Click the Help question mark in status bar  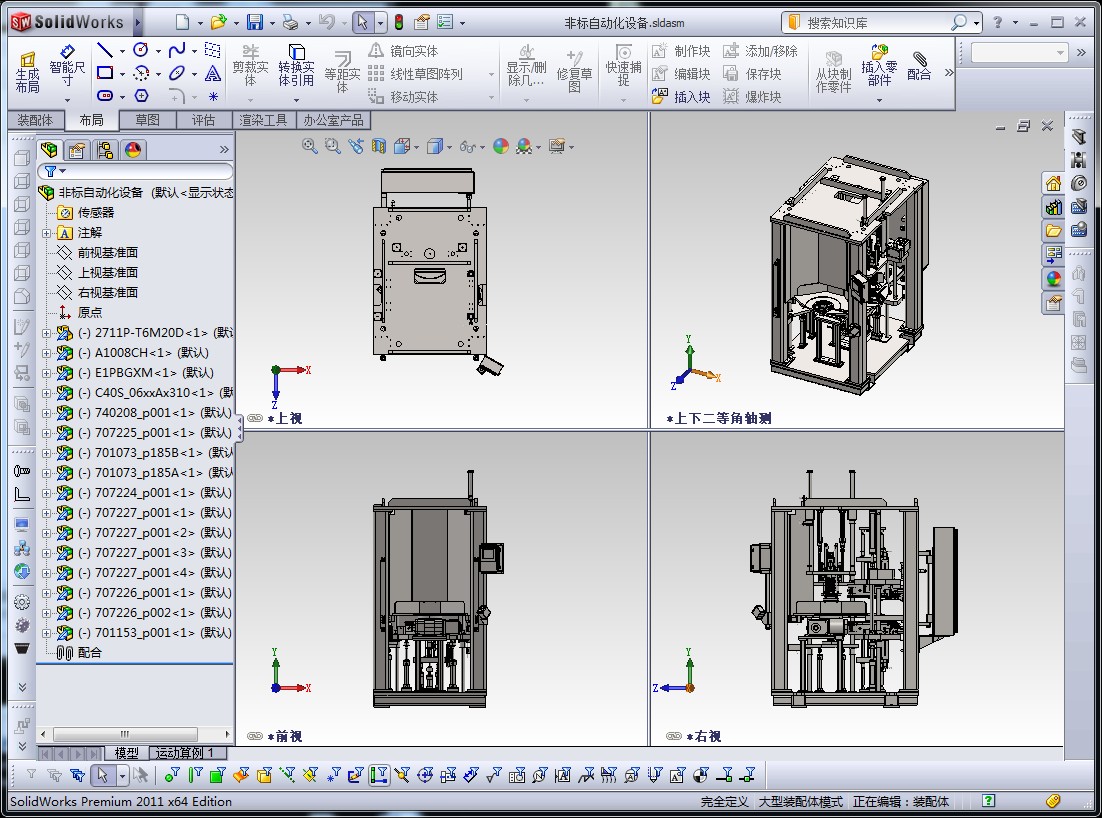tap(989, 800)
